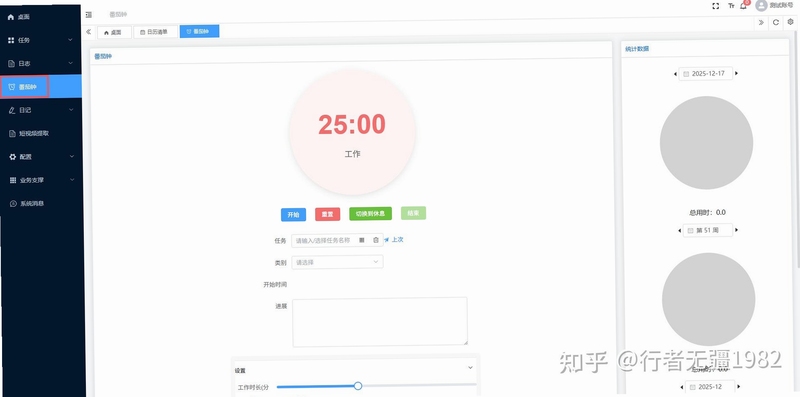Start the timer with 开始 button
The width and height of the screenshot is (800, 397).
(x=293, y=215)
